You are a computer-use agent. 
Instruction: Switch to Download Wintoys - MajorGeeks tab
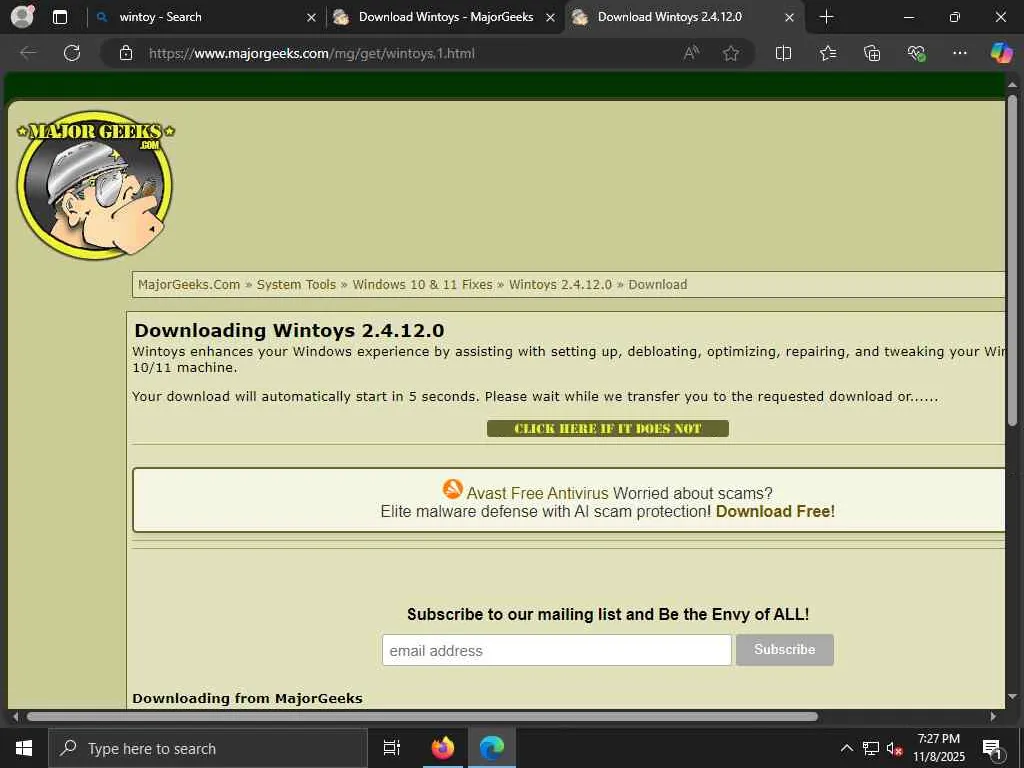point(443,18)
